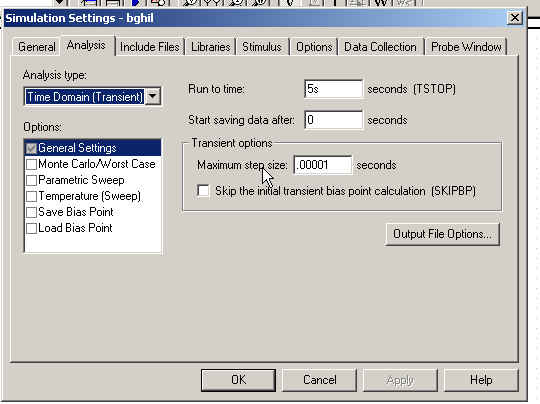
Task: Open the Probe Window tab
Action: pos(466,47)
